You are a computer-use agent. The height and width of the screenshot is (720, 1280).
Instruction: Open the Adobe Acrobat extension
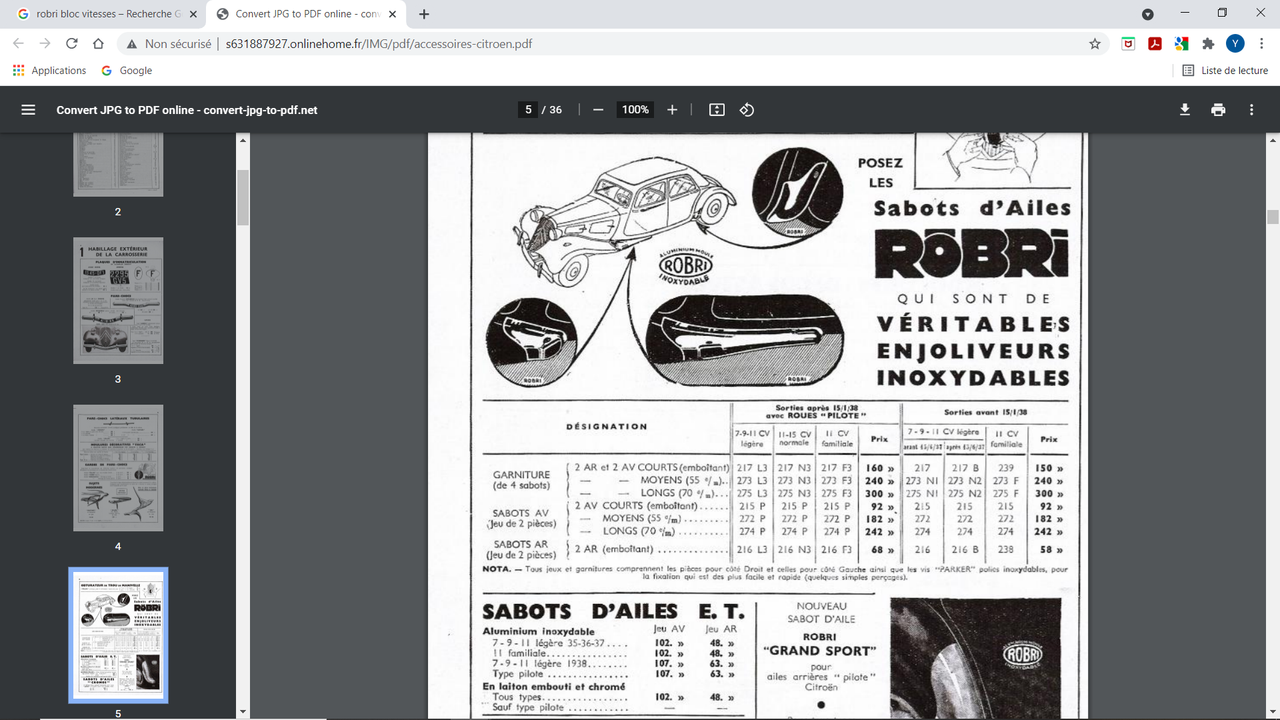[x=1154, y=44]
